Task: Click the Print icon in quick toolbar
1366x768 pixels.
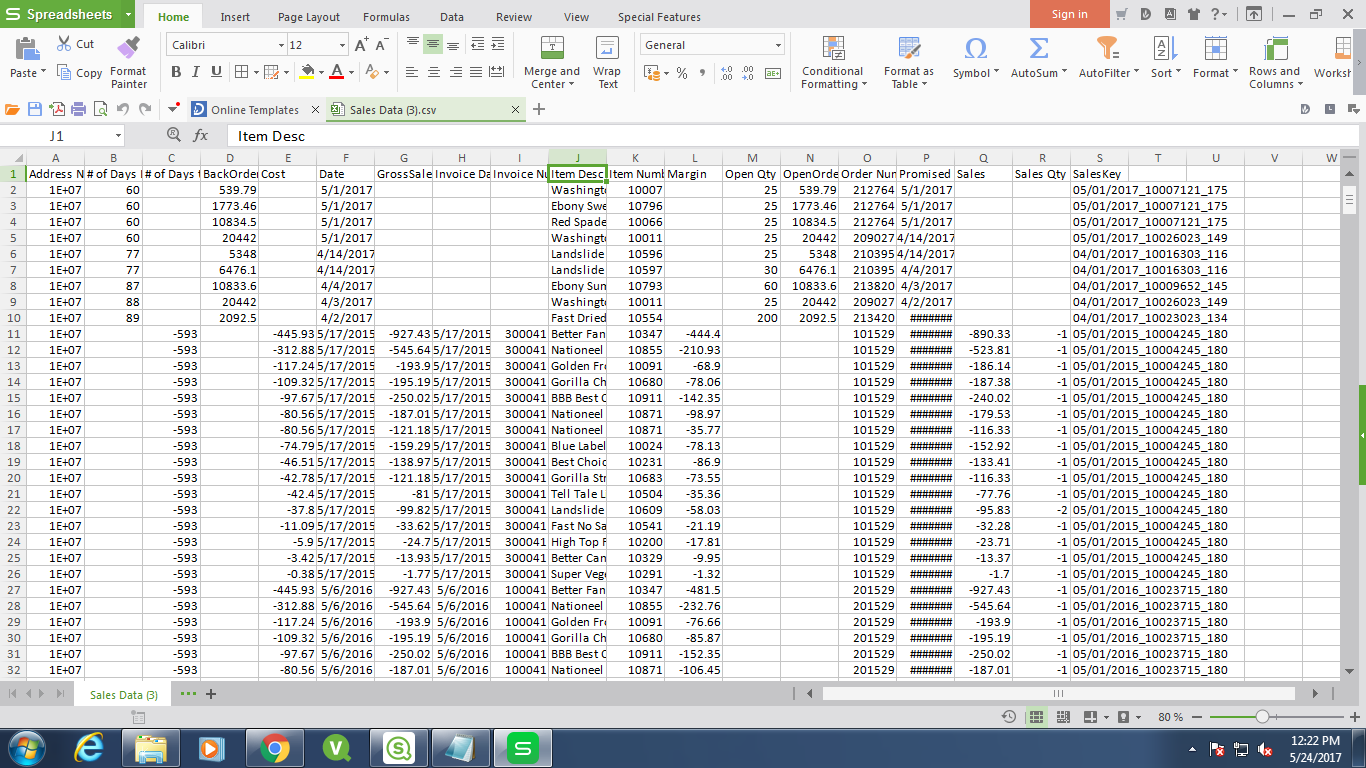Action: coord(78,109)
